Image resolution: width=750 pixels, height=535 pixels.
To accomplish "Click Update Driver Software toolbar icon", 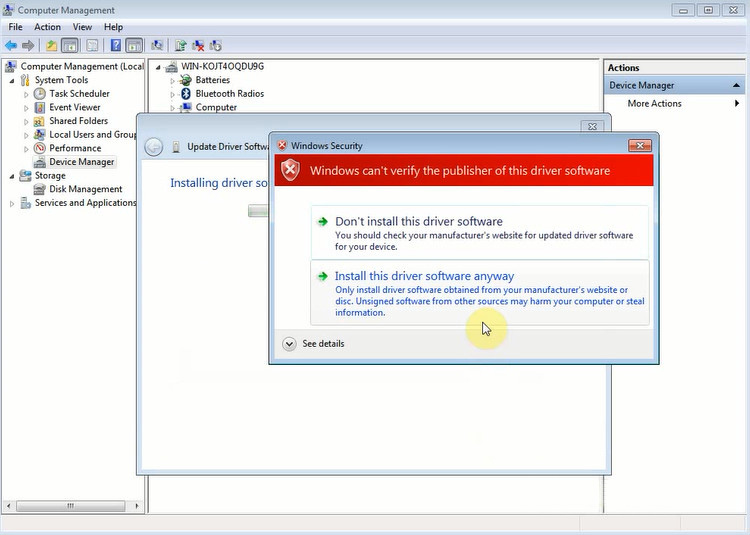I will click(x=180, y=46).
